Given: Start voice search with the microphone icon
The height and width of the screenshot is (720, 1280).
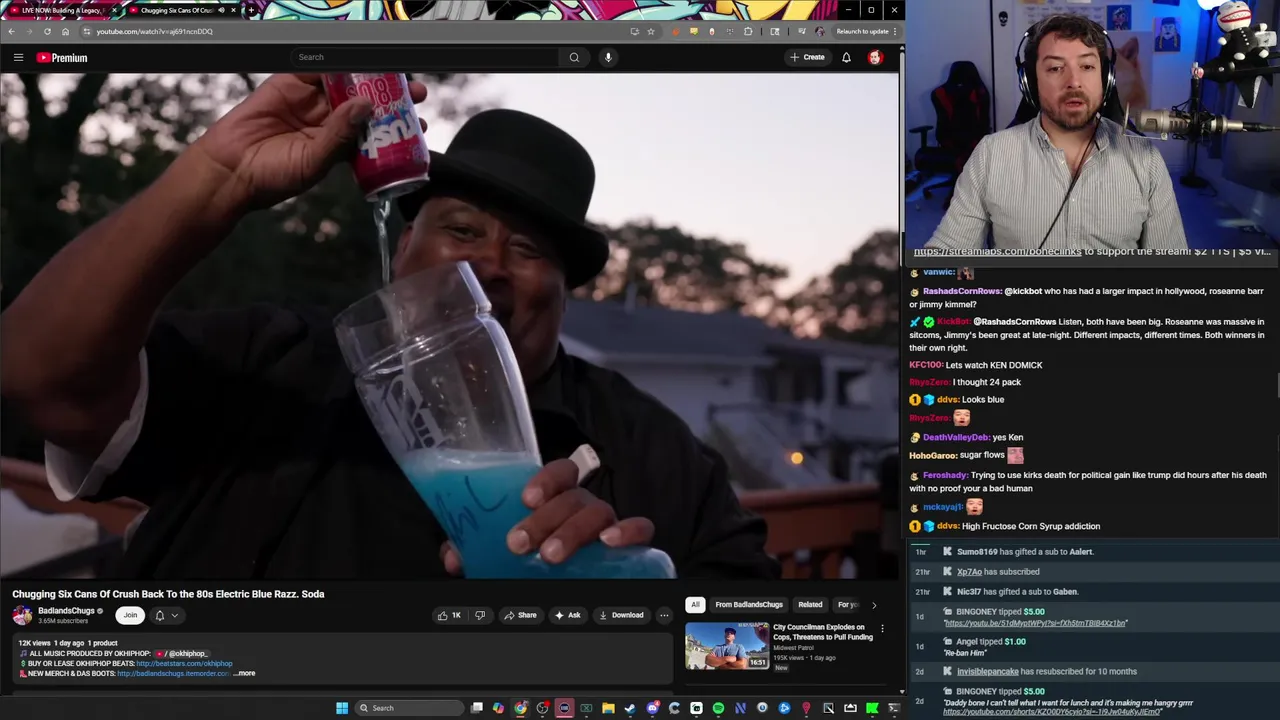Looking at the screenshot, I should pyautogui.click(x=608, y=57).
